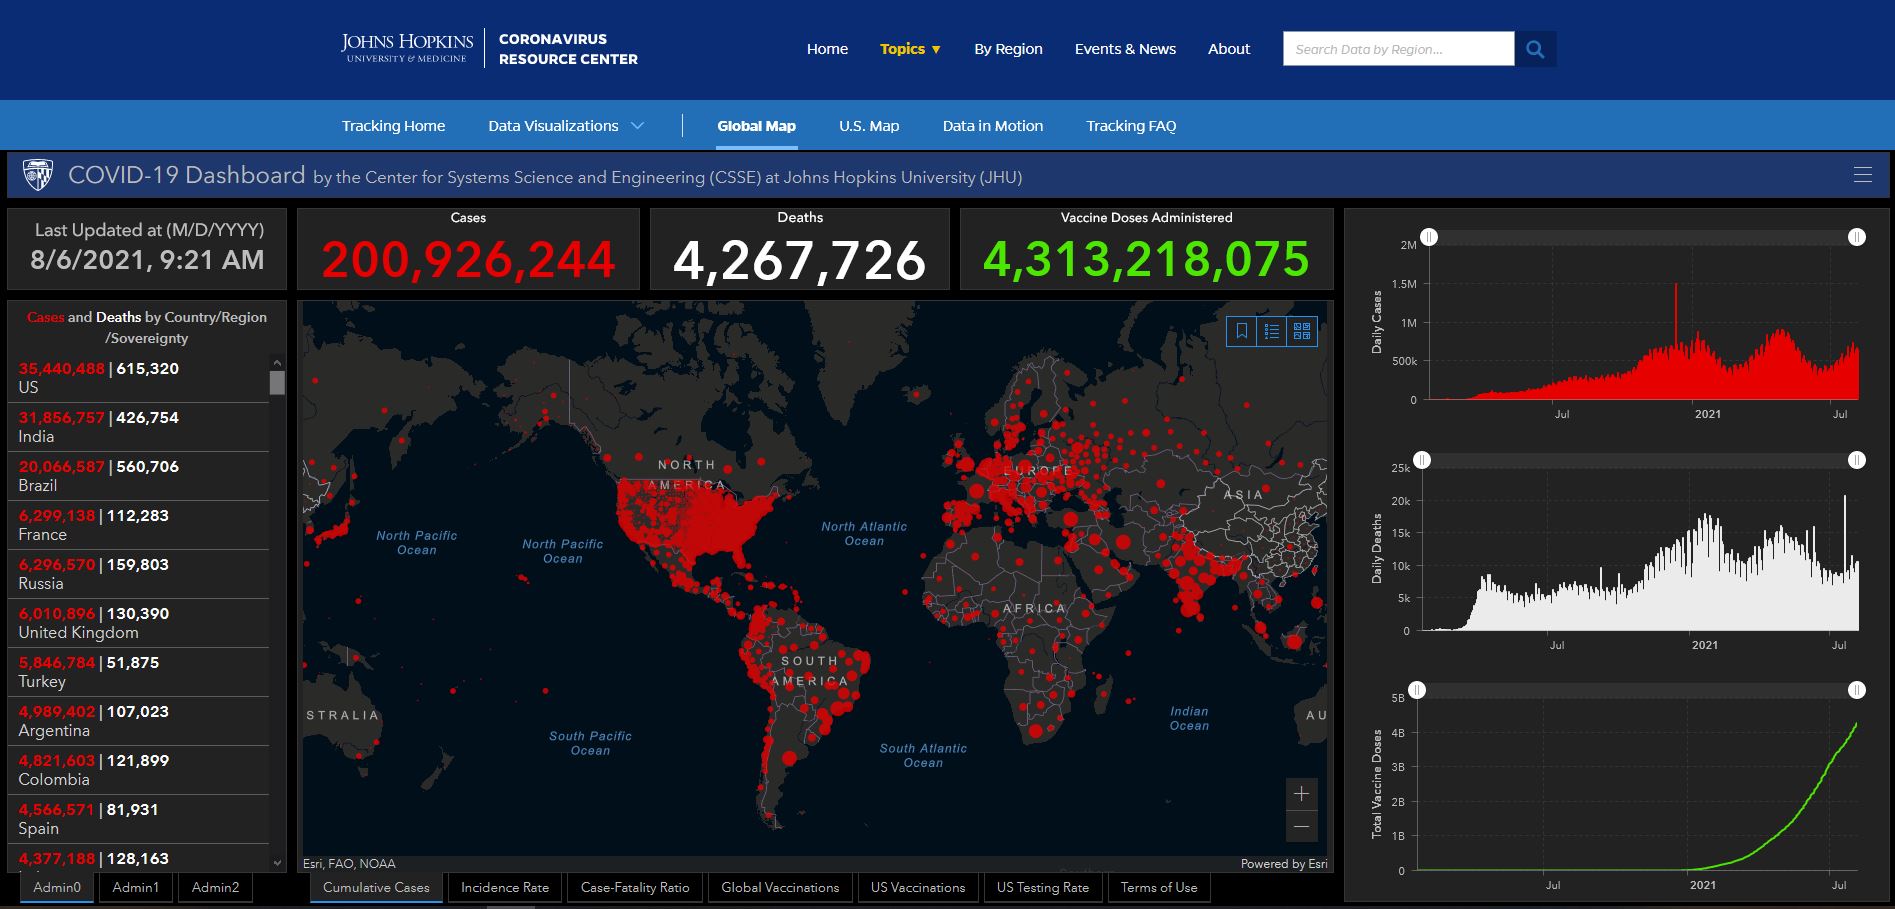Open the basemap gallery grid icon

(x=1302, y=331)
